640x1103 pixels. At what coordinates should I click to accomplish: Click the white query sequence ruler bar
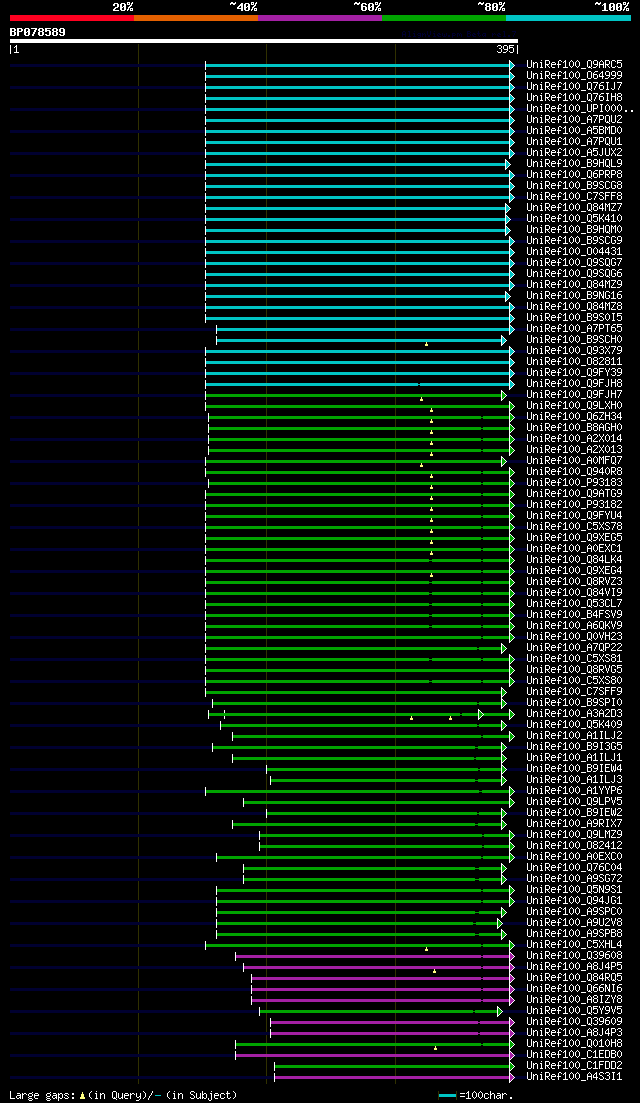pos(264,41)
